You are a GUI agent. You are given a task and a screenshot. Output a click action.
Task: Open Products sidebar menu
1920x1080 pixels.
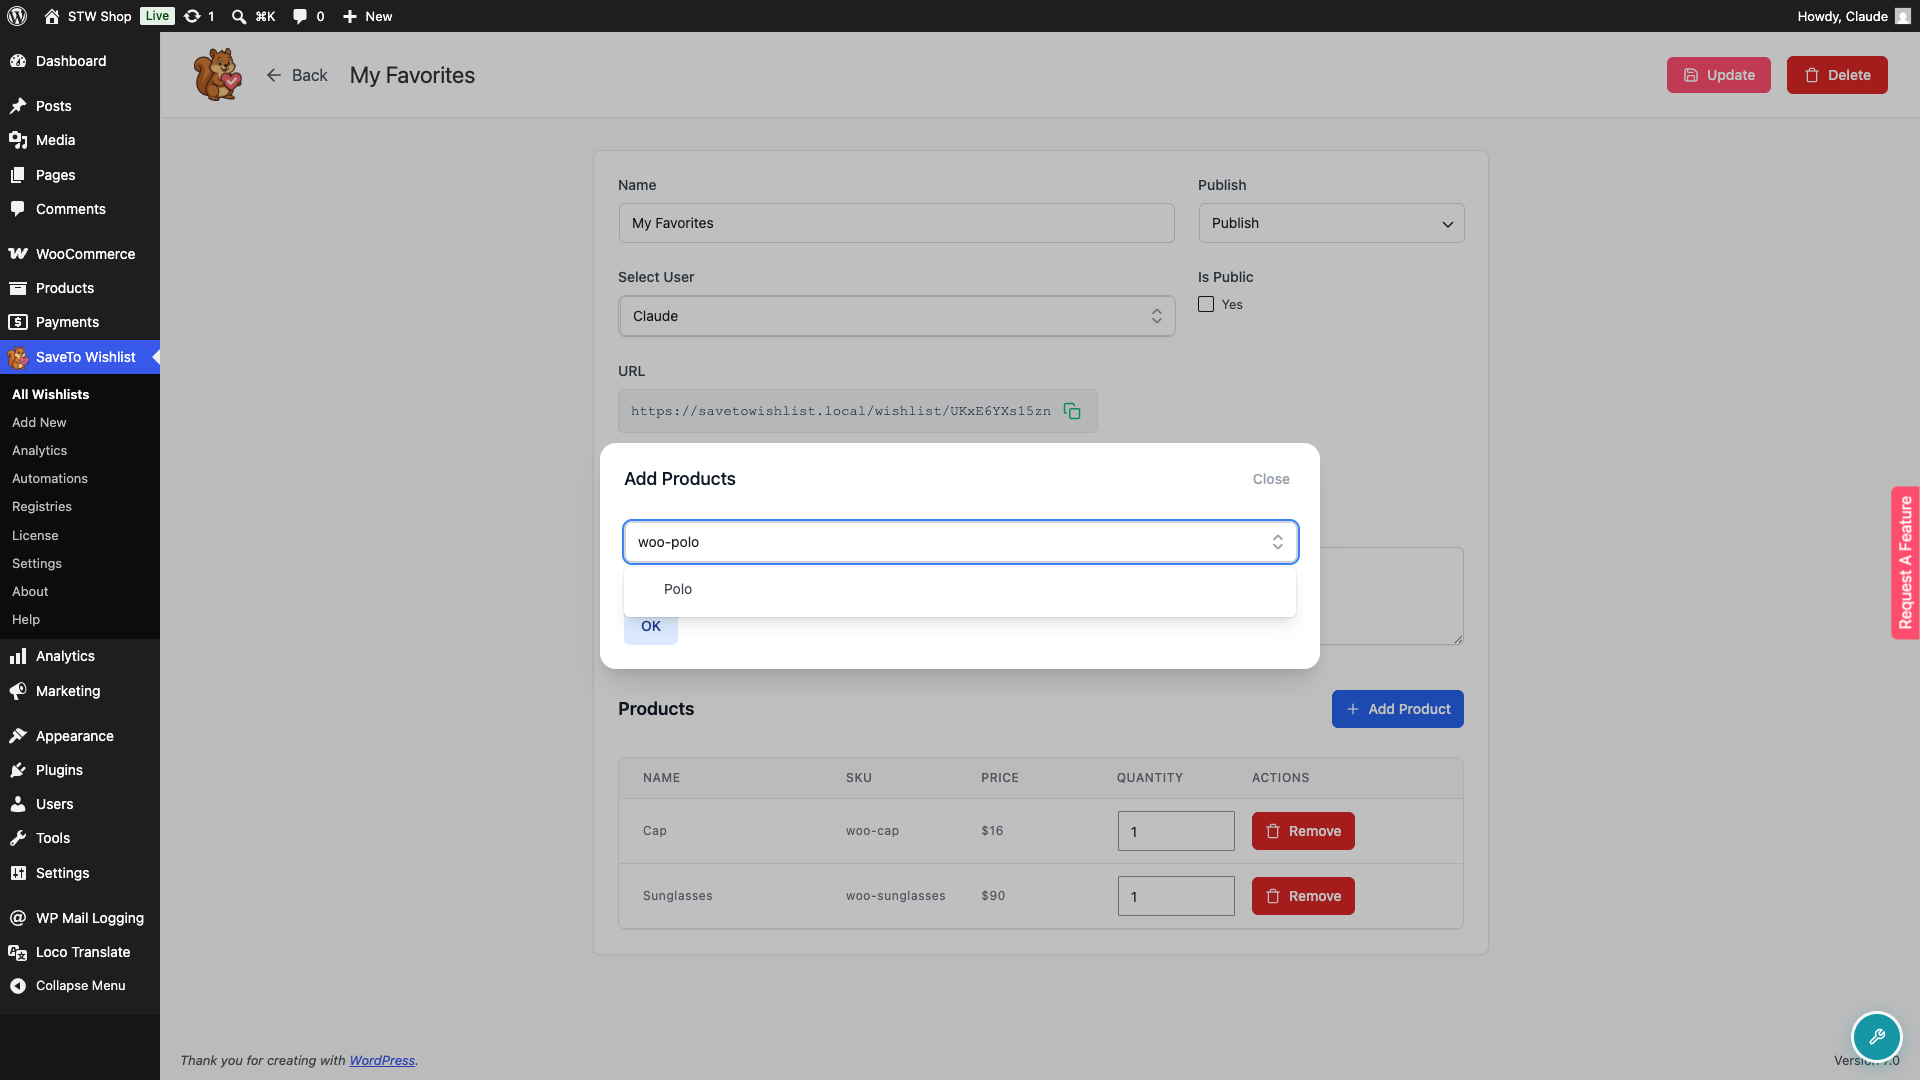tap(80, 288)
